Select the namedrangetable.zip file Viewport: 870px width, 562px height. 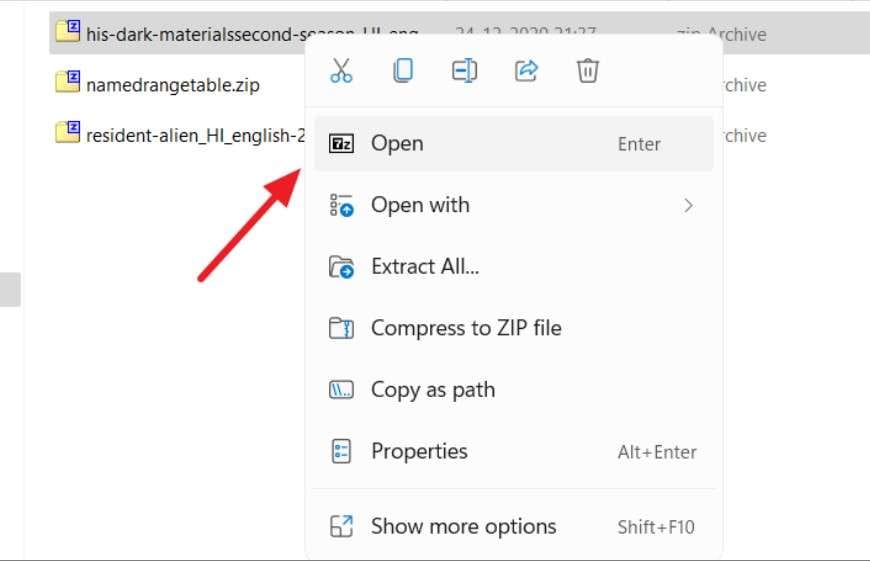coord(172,85)
